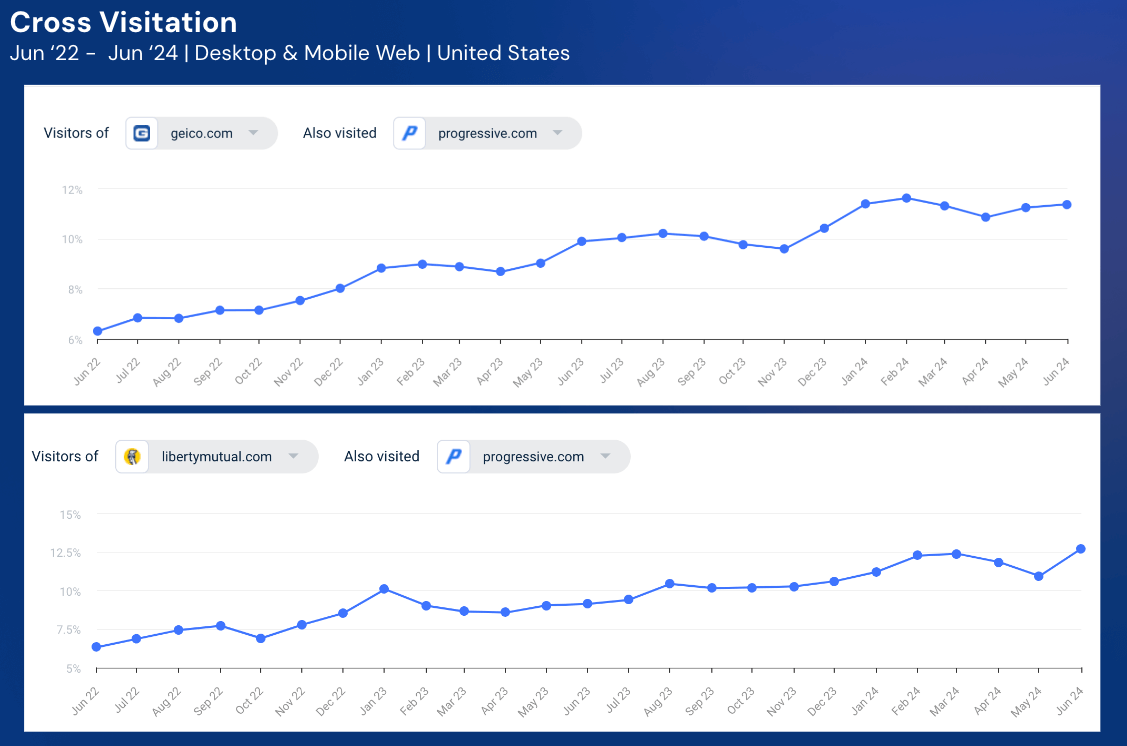Viewport: 1127px width, 746px height.
Task: Click the Geico logo icon in top selector
Action: coord(141,132)
